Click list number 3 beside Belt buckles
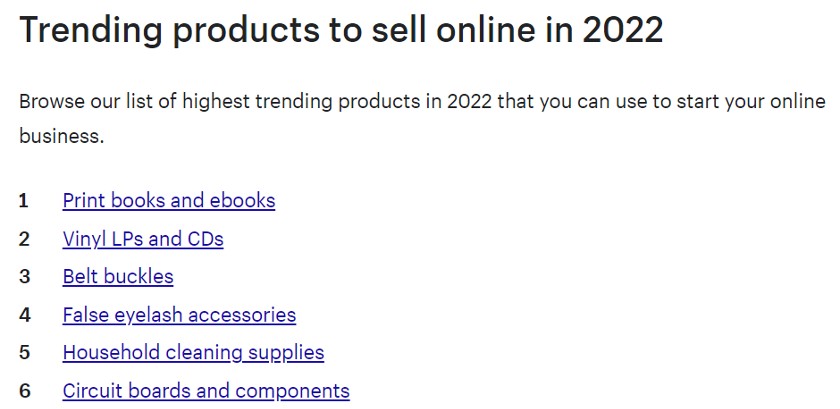 (x=24, y=277)
